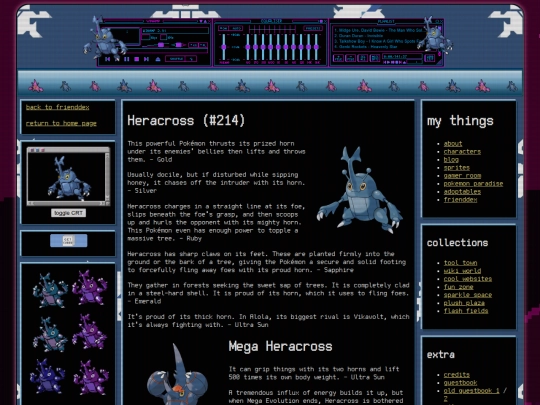Toggle the repeat button beside shuffle
The width and height of the screenshot is (540, 405).
(x=191, y=59)
